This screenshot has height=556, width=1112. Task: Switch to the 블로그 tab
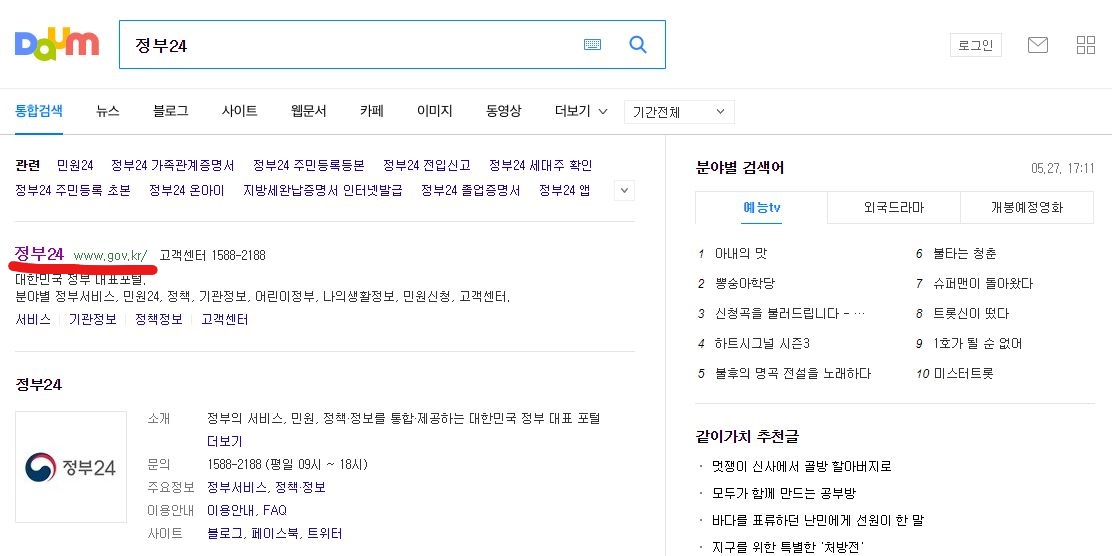[171, 111]
